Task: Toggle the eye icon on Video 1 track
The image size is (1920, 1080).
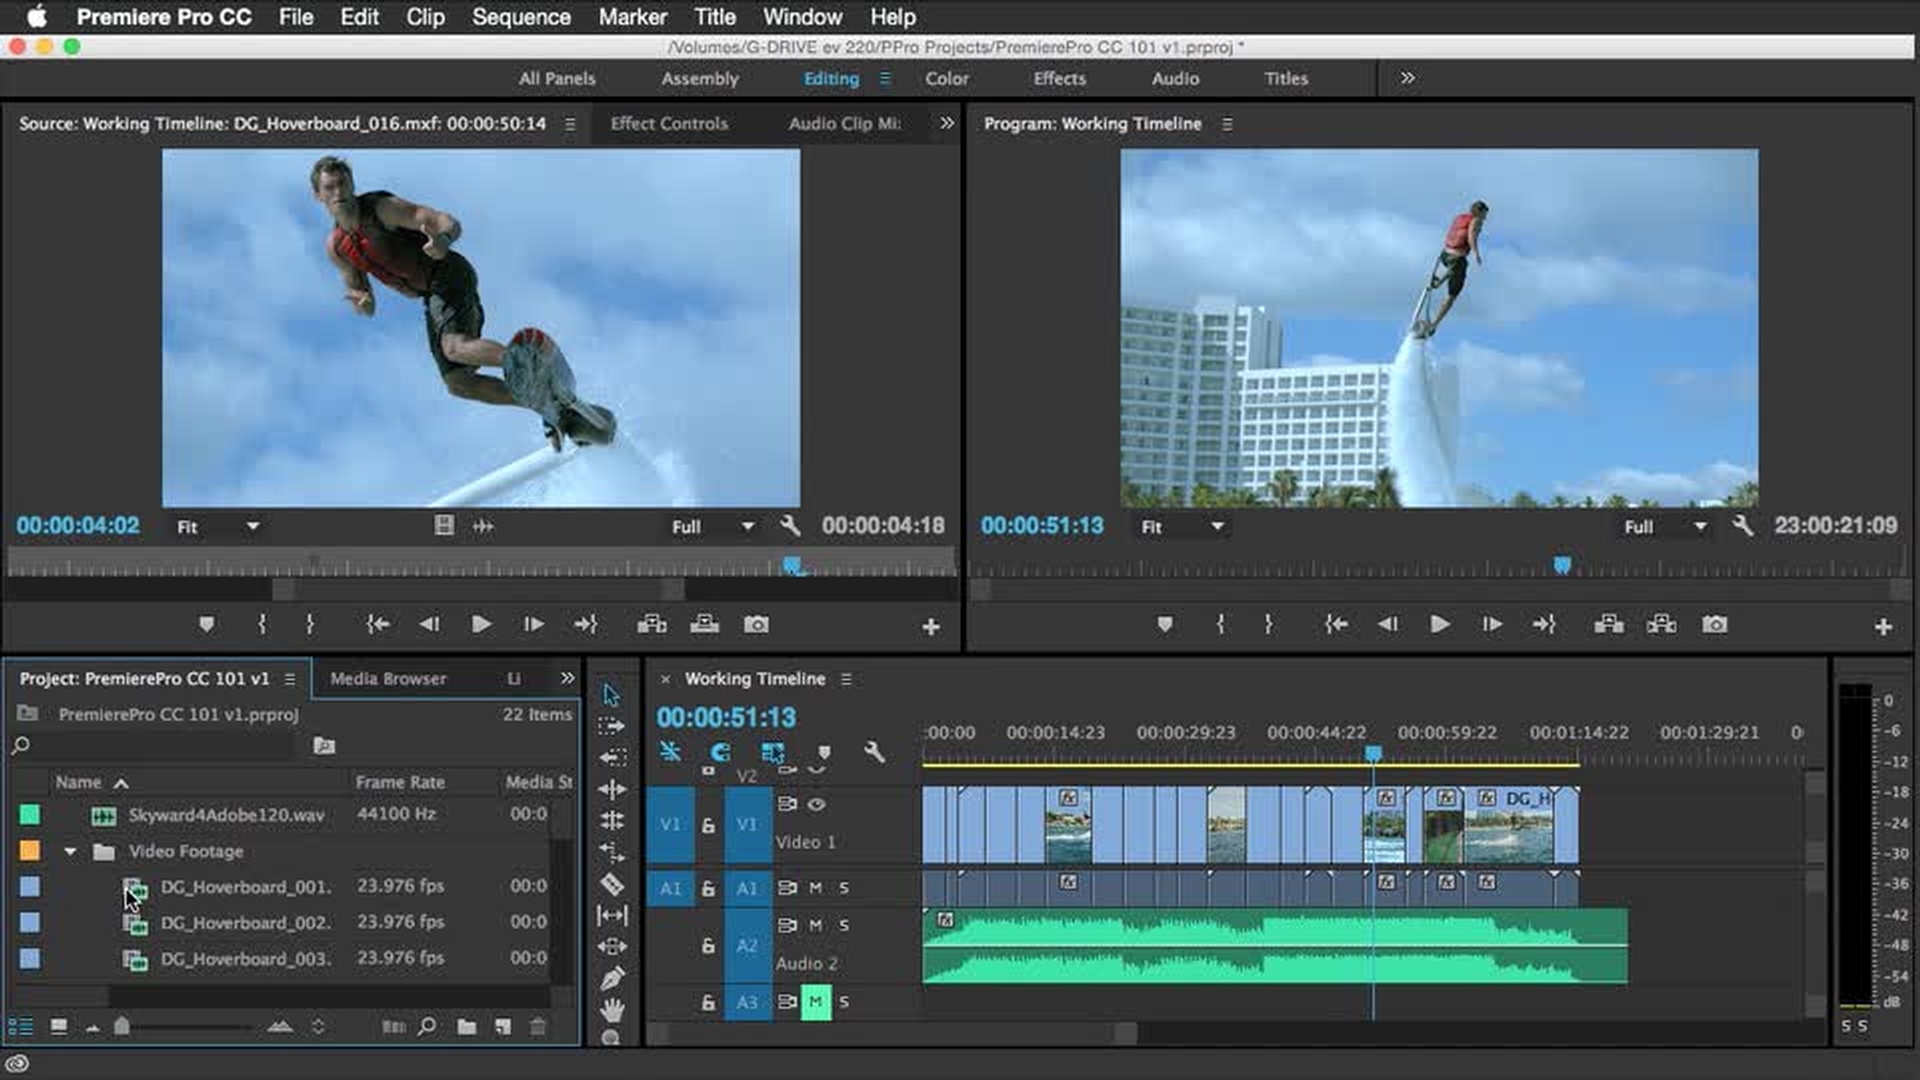Action: point(816,805)
